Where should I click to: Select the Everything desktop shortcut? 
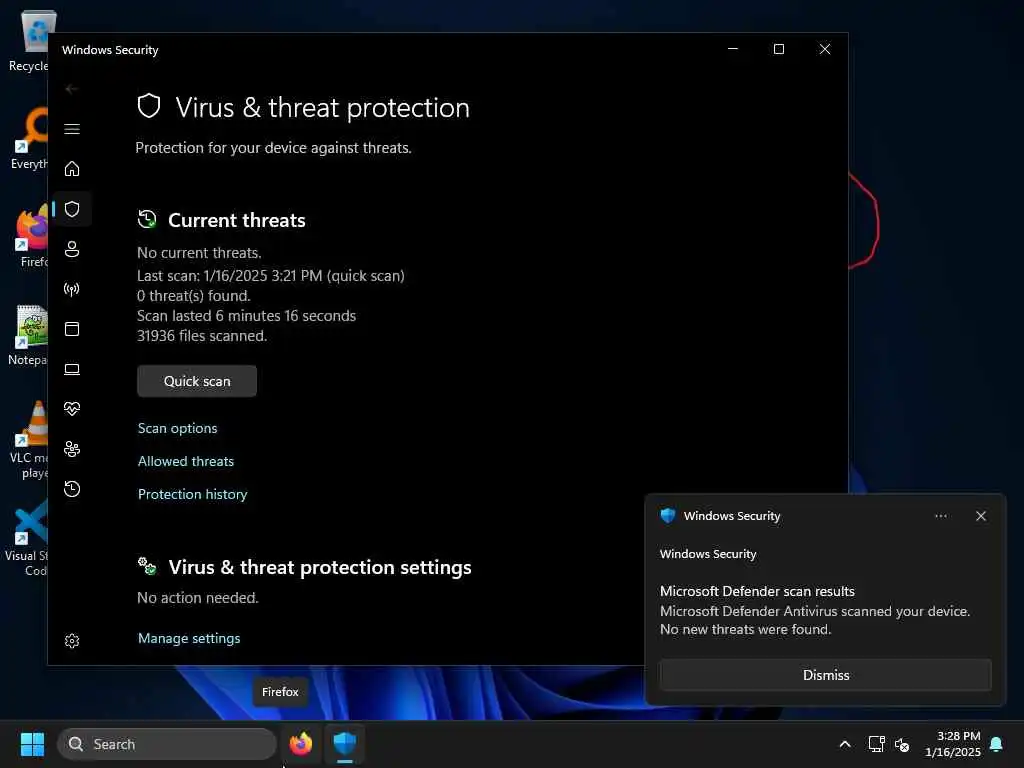tap(29, 138)
